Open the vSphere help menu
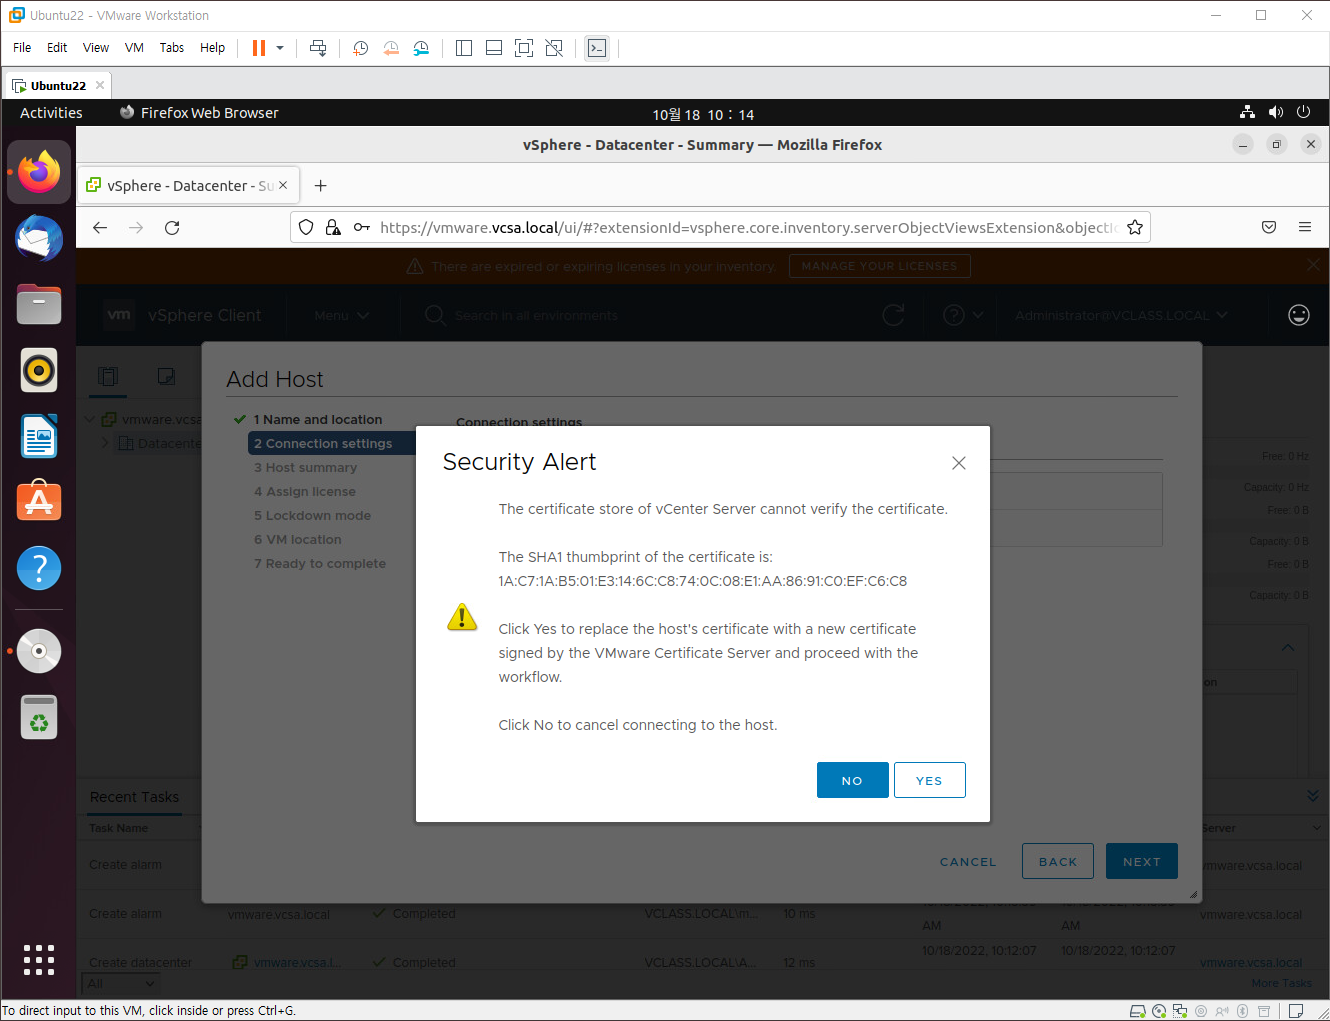Screen dimensions: 1330x1021 click(x=963, y=315)
